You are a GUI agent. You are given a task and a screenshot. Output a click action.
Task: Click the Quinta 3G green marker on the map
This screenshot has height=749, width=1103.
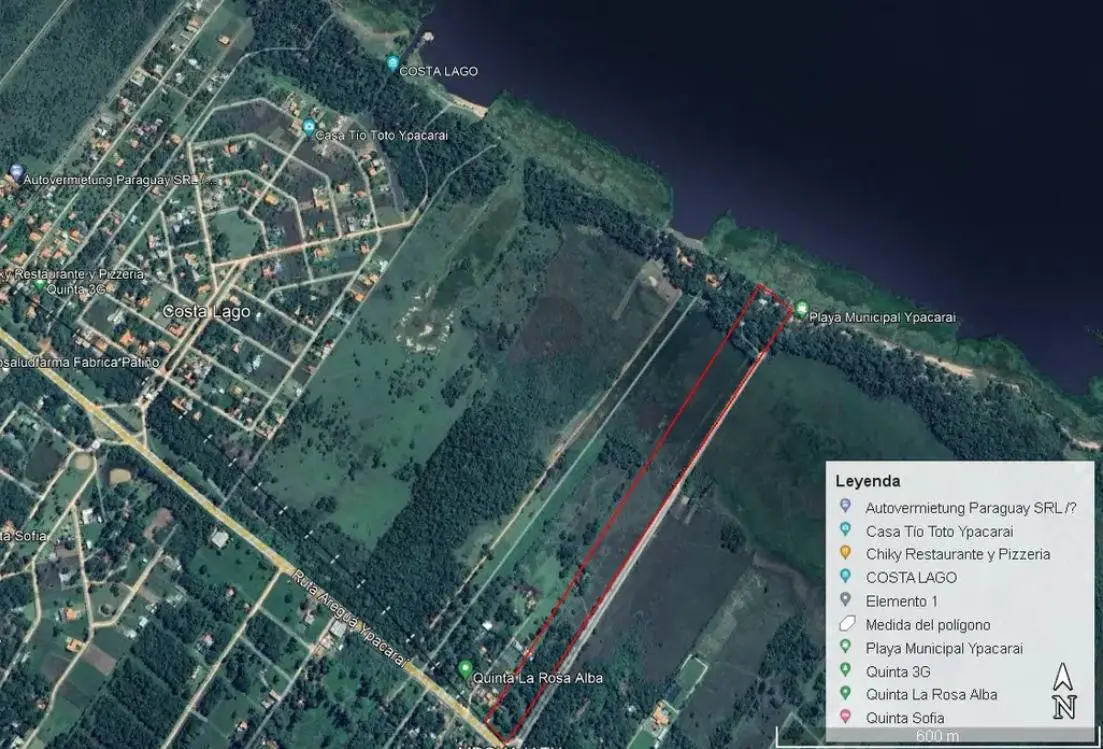[39, 285]
